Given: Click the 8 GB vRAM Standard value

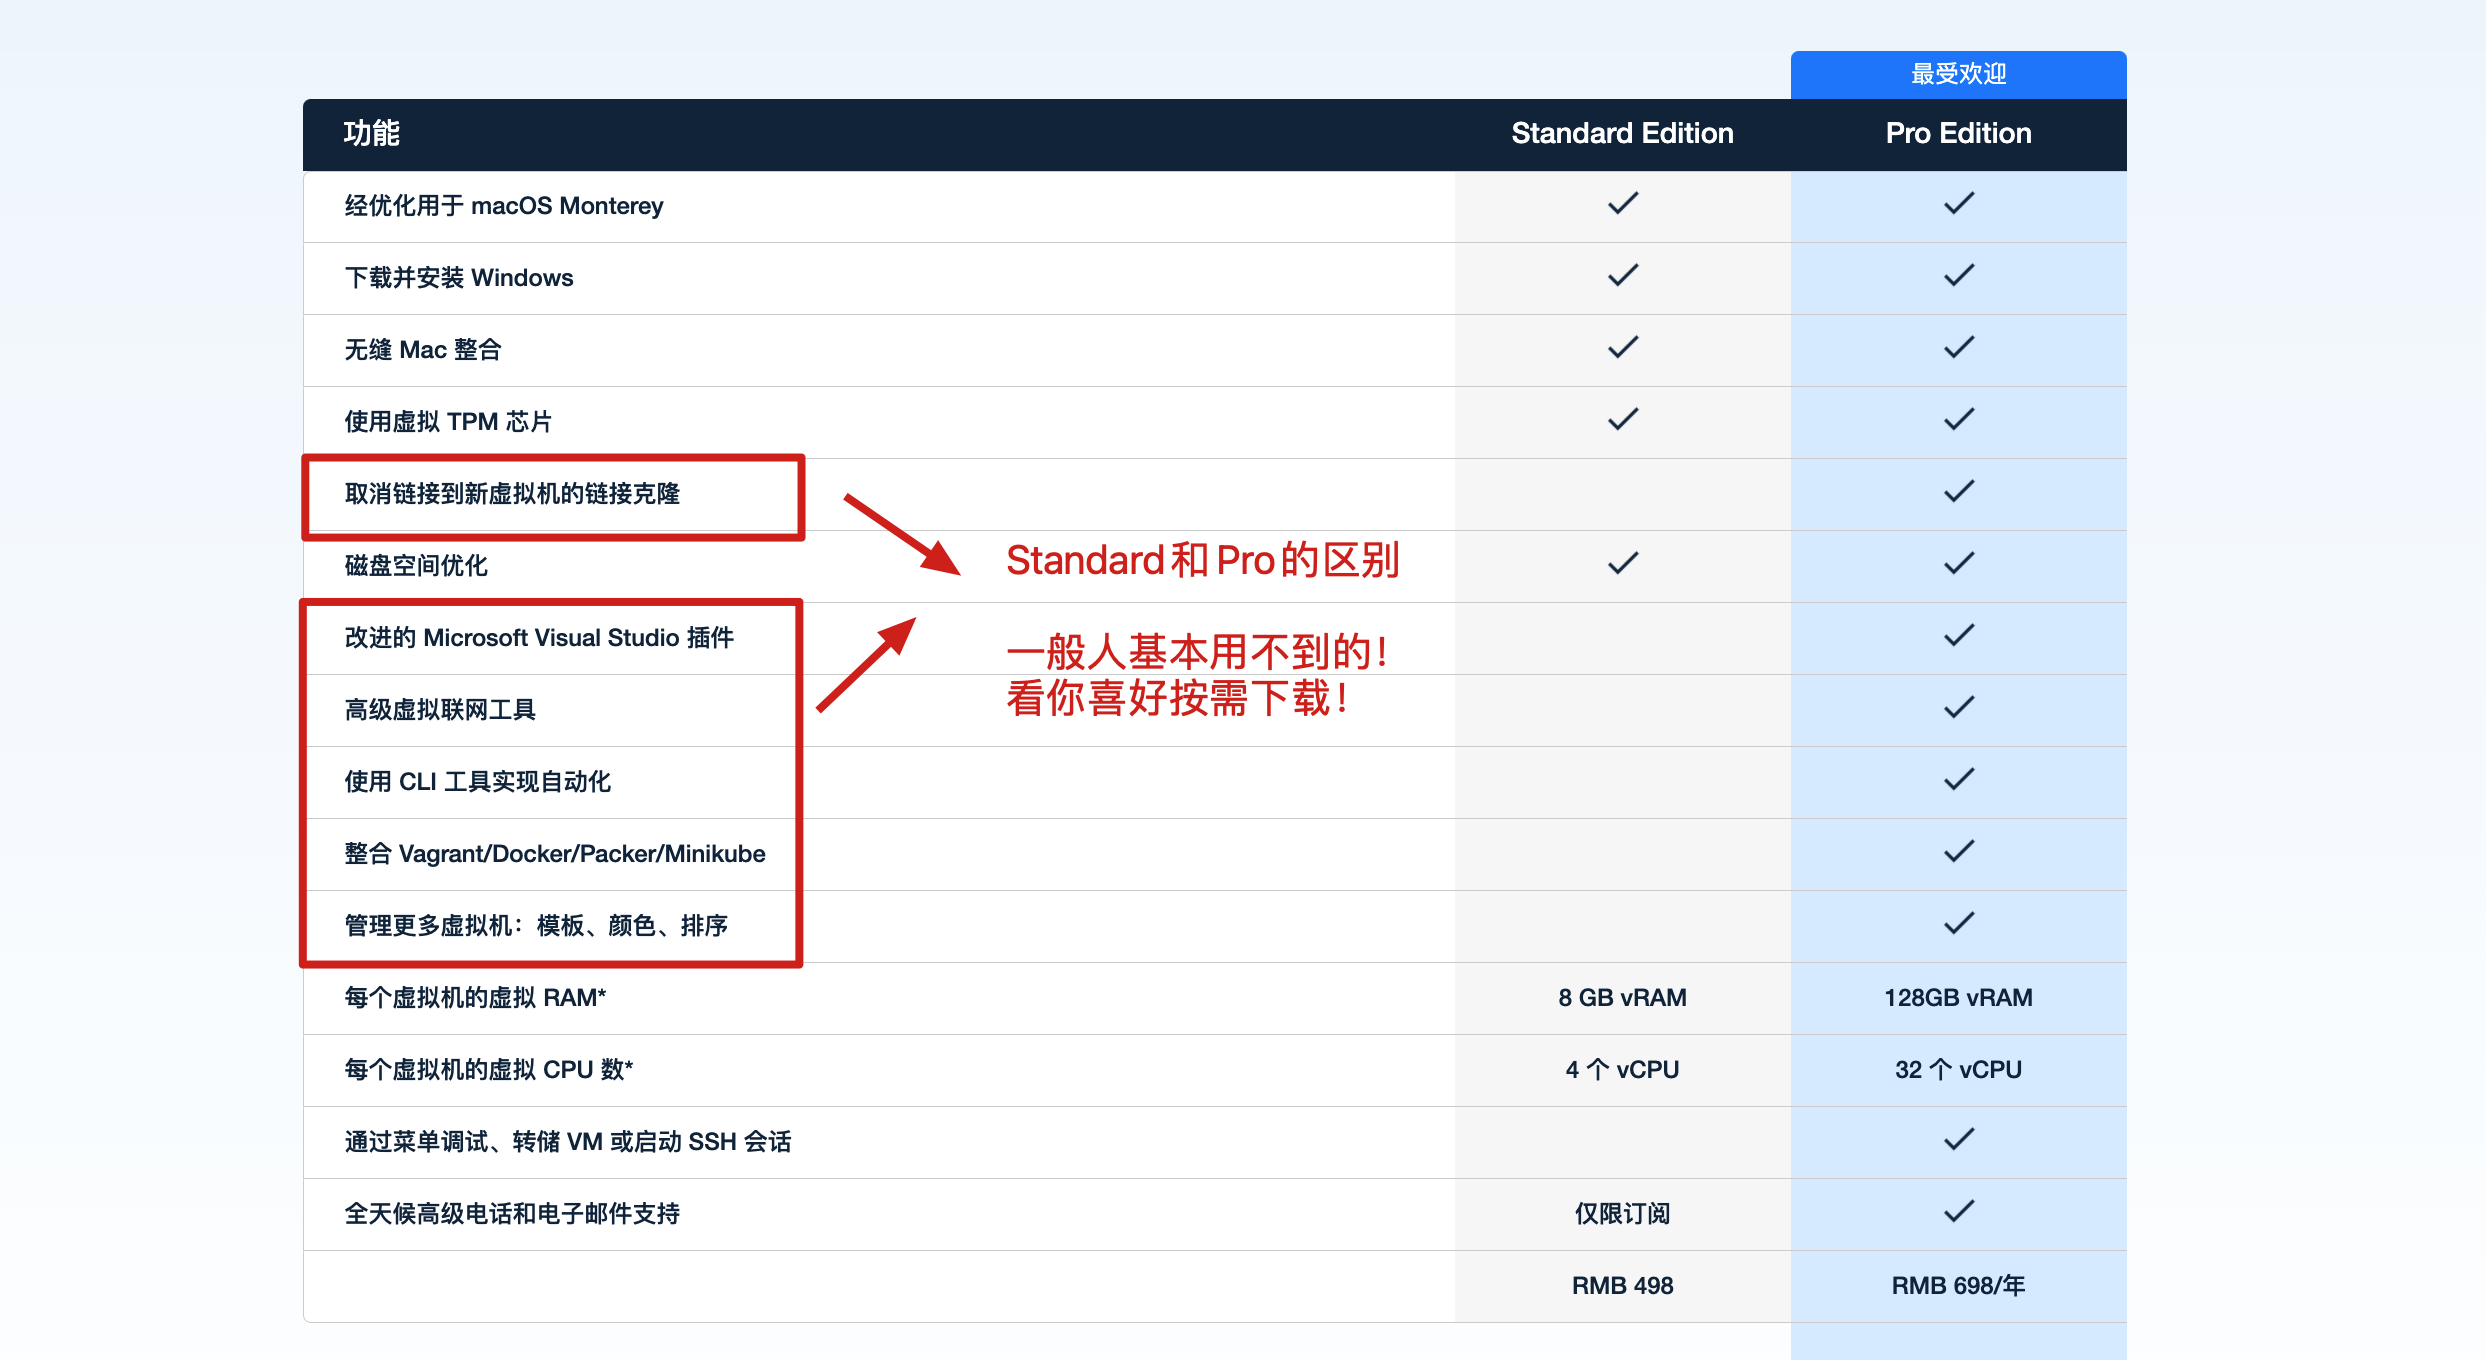Looking at the screenshot, I should click(1622, 998).
